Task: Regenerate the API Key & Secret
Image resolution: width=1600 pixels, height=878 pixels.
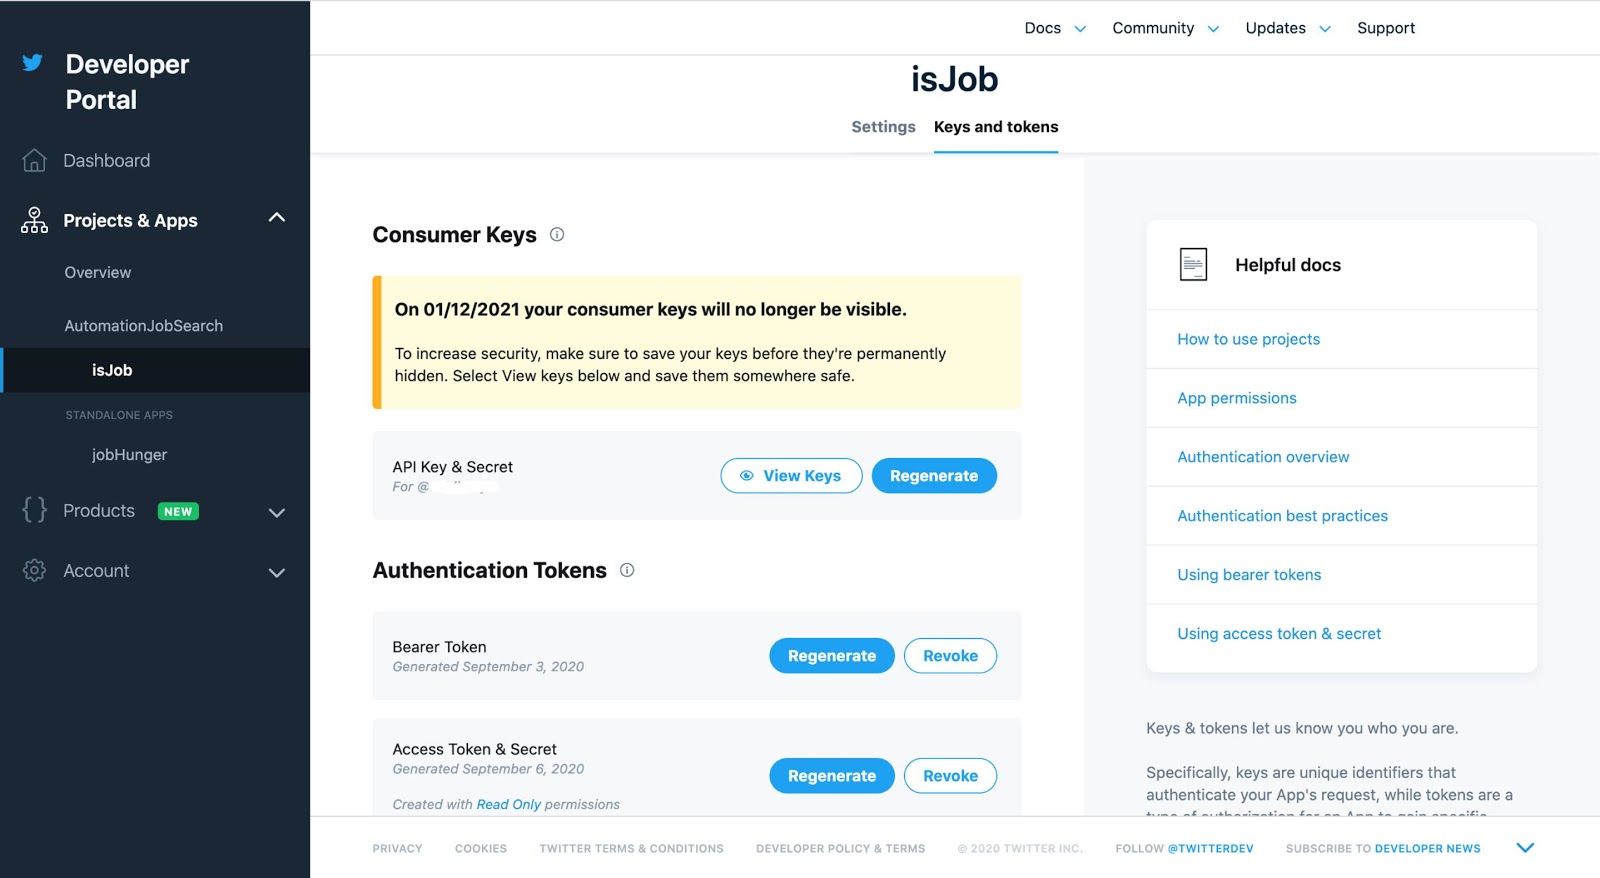Action: (x=934, y=476)
